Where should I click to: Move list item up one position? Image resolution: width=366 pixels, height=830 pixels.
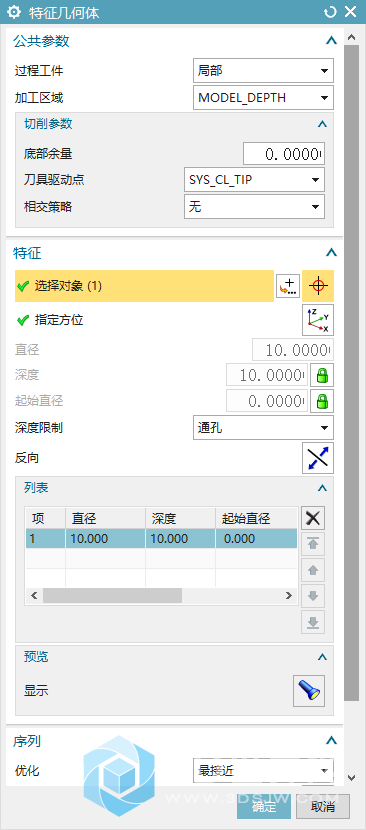coord(313,570)
